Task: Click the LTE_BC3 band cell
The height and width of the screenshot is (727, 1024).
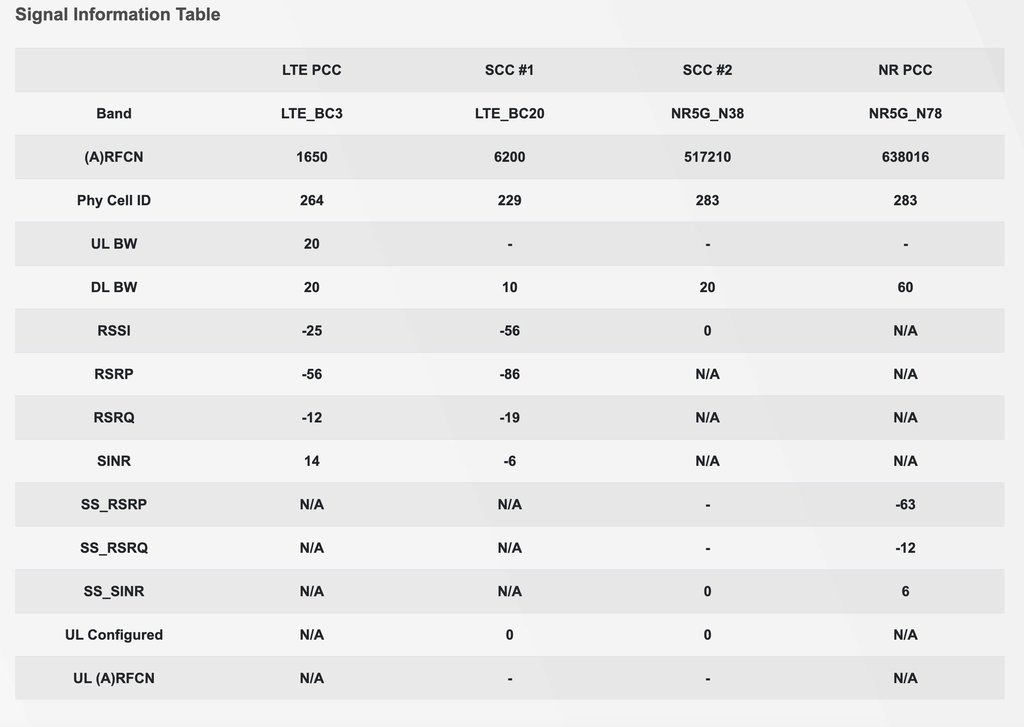Action: click(x=311, y=113)
